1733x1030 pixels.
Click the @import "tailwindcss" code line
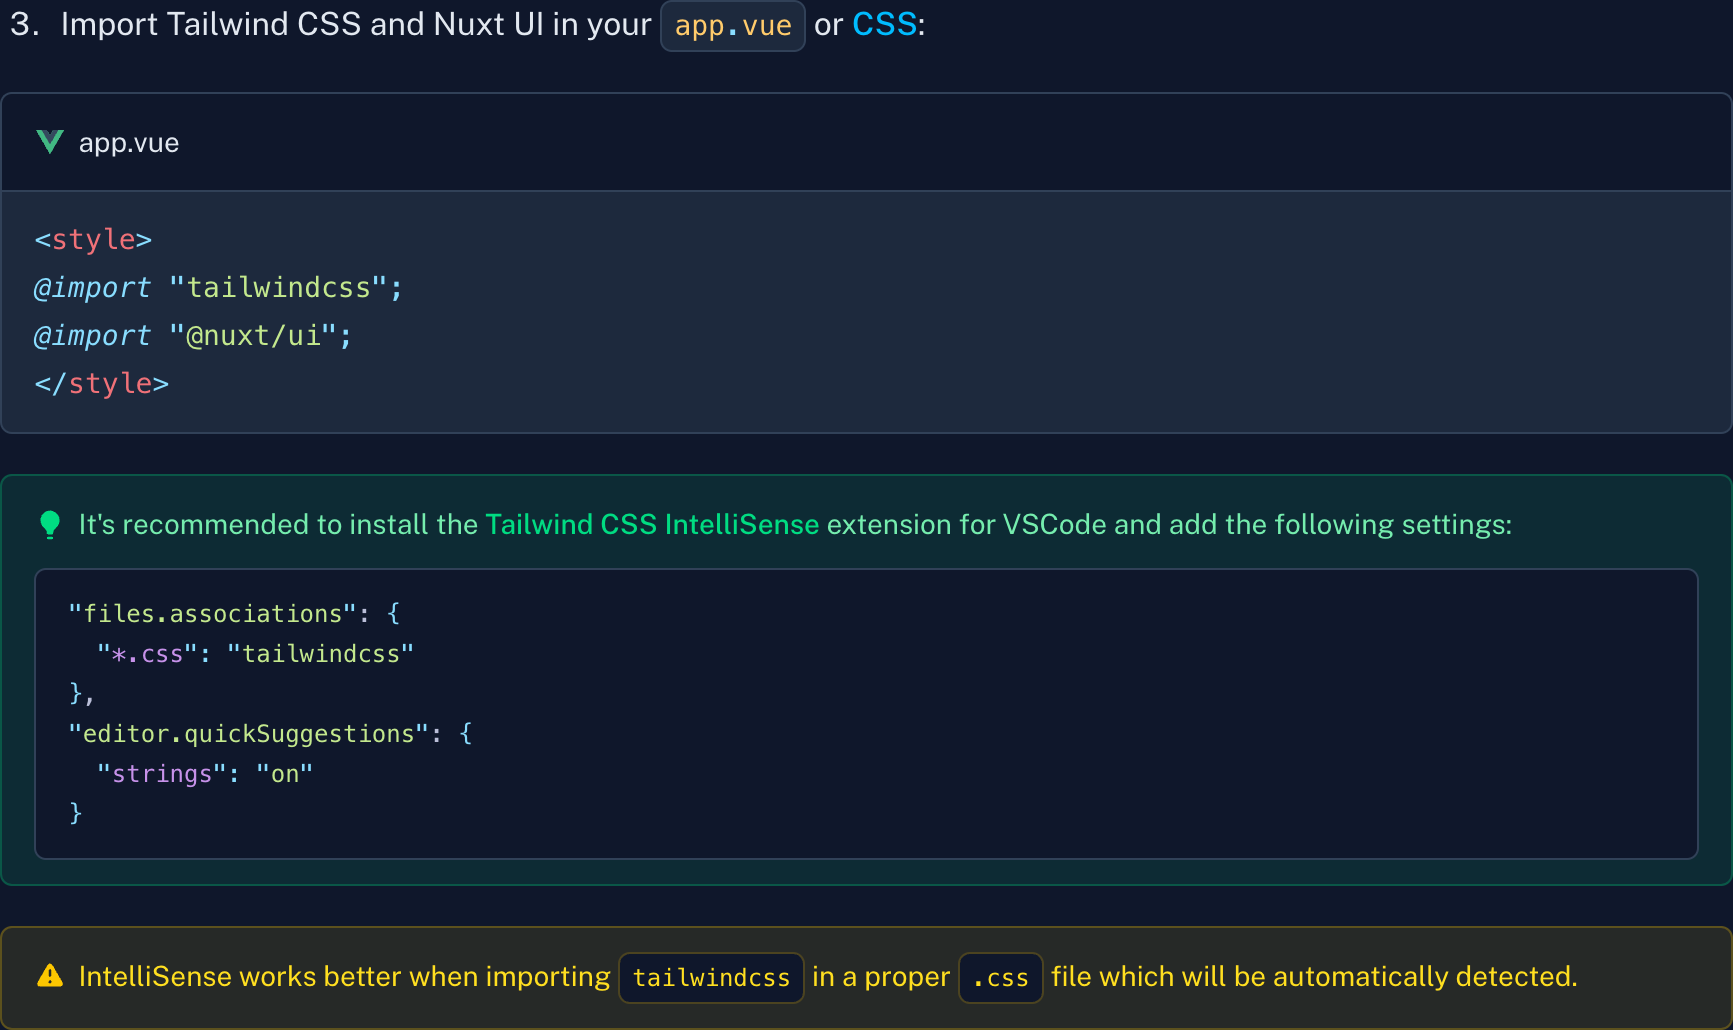[218, 287]
